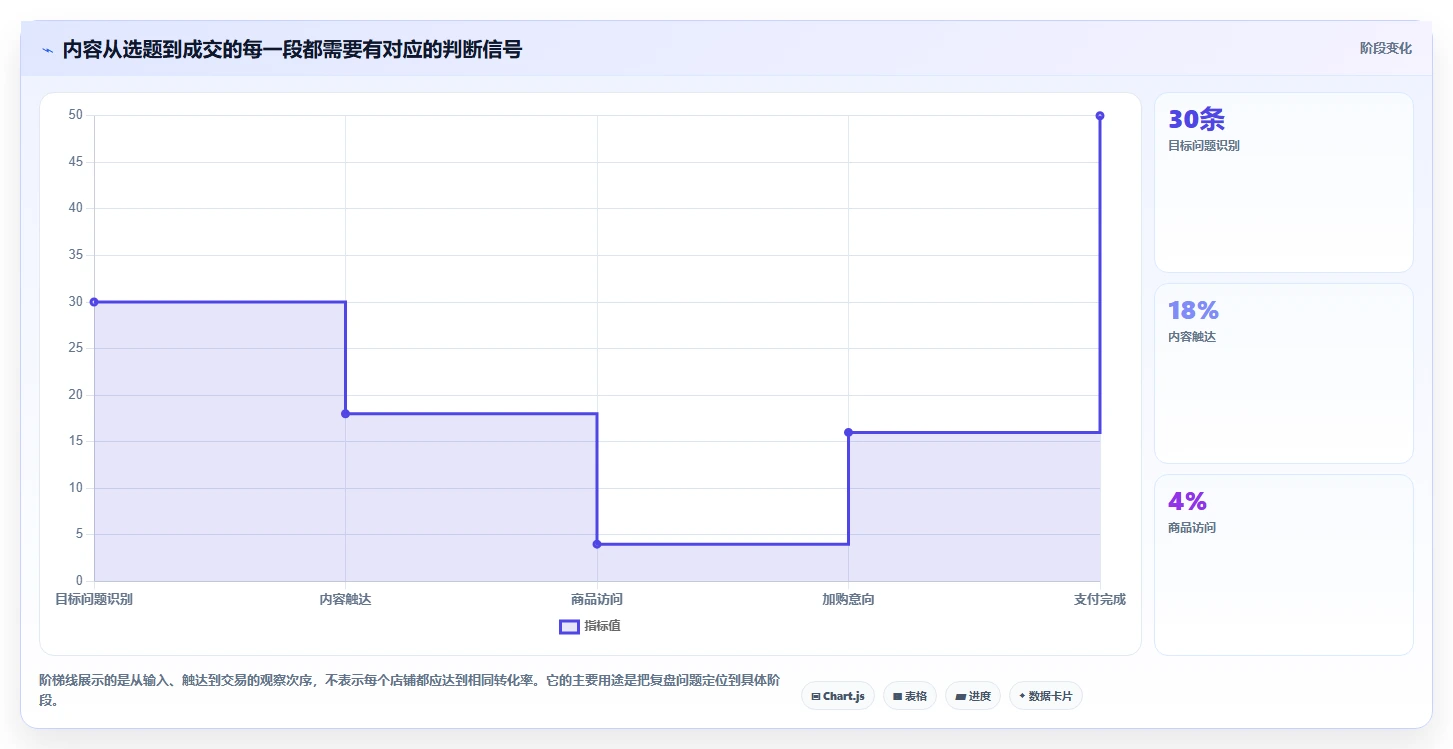Click the lightning icon beside the title
1453x749 pixels.
[48, 49]
